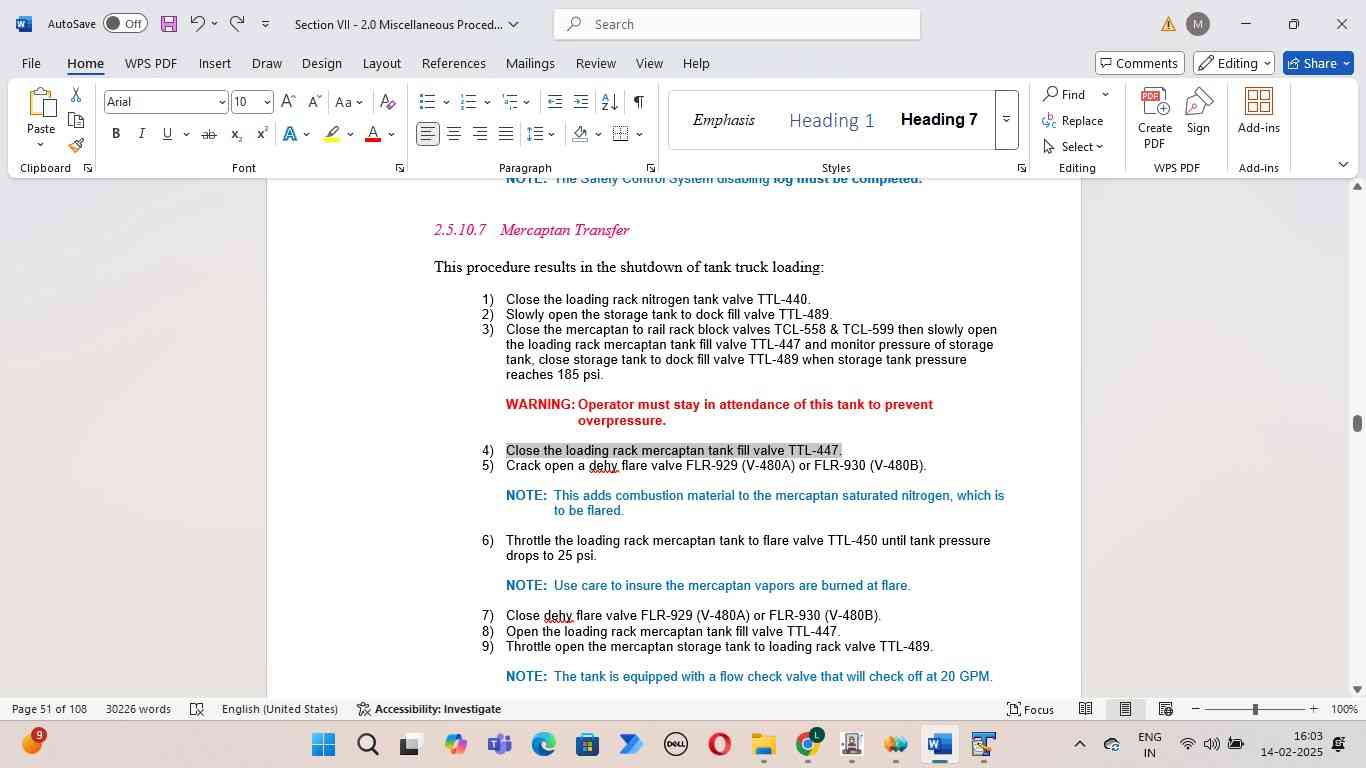Click the Copy icon
This screenshot has height=768, width=1366.
[x=76, y=120]
